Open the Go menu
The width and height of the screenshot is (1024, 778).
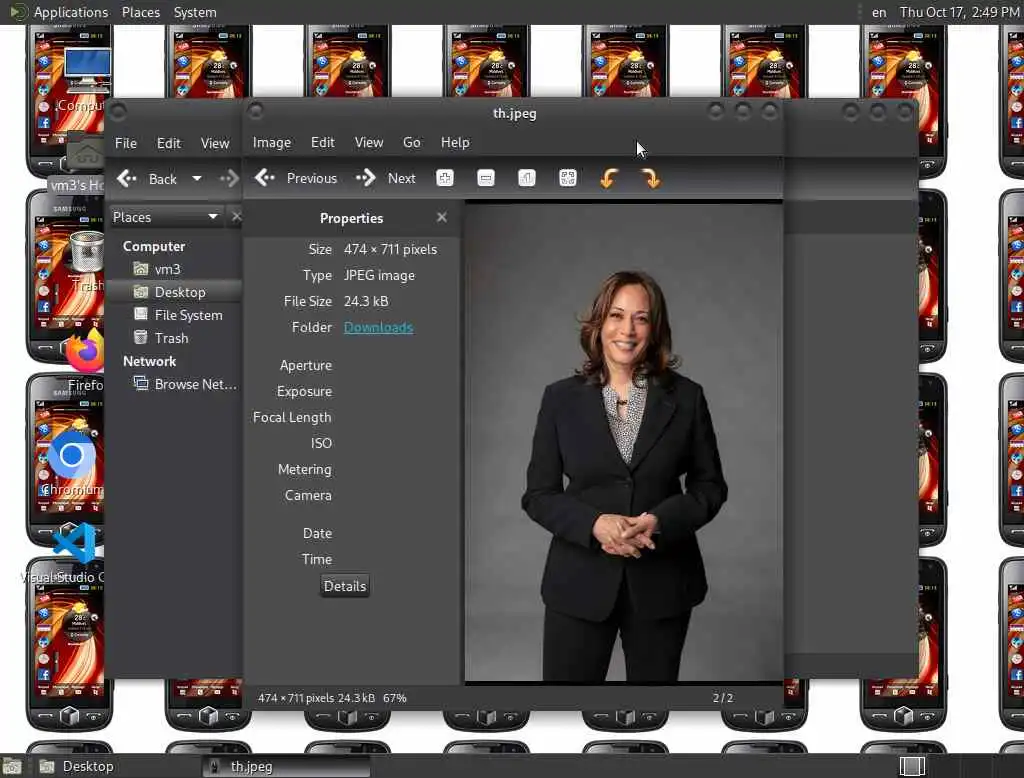(x=411, y=142)
